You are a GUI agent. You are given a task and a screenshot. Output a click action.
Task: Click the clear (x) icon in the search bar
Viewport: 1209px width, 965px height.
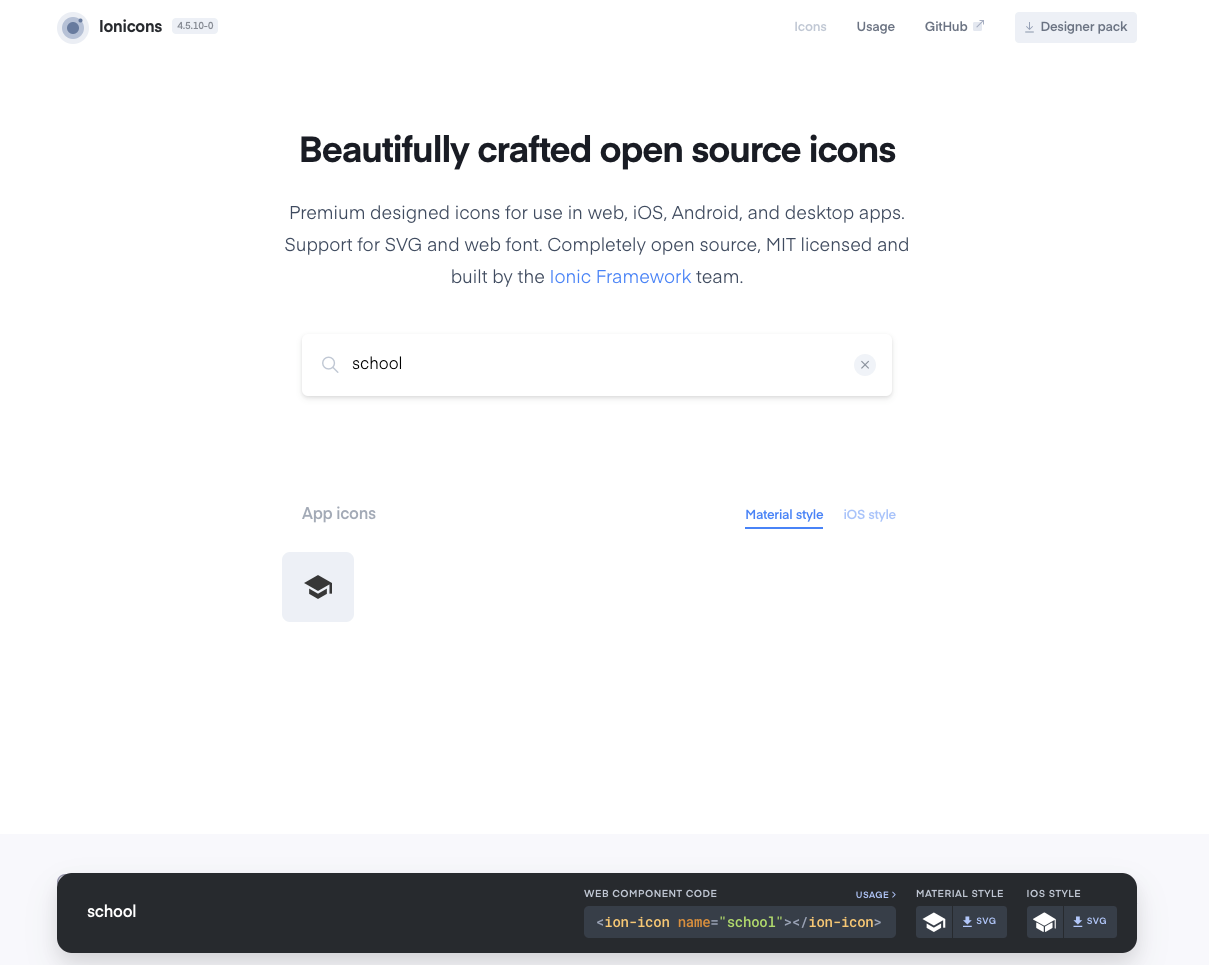(864, 364)
